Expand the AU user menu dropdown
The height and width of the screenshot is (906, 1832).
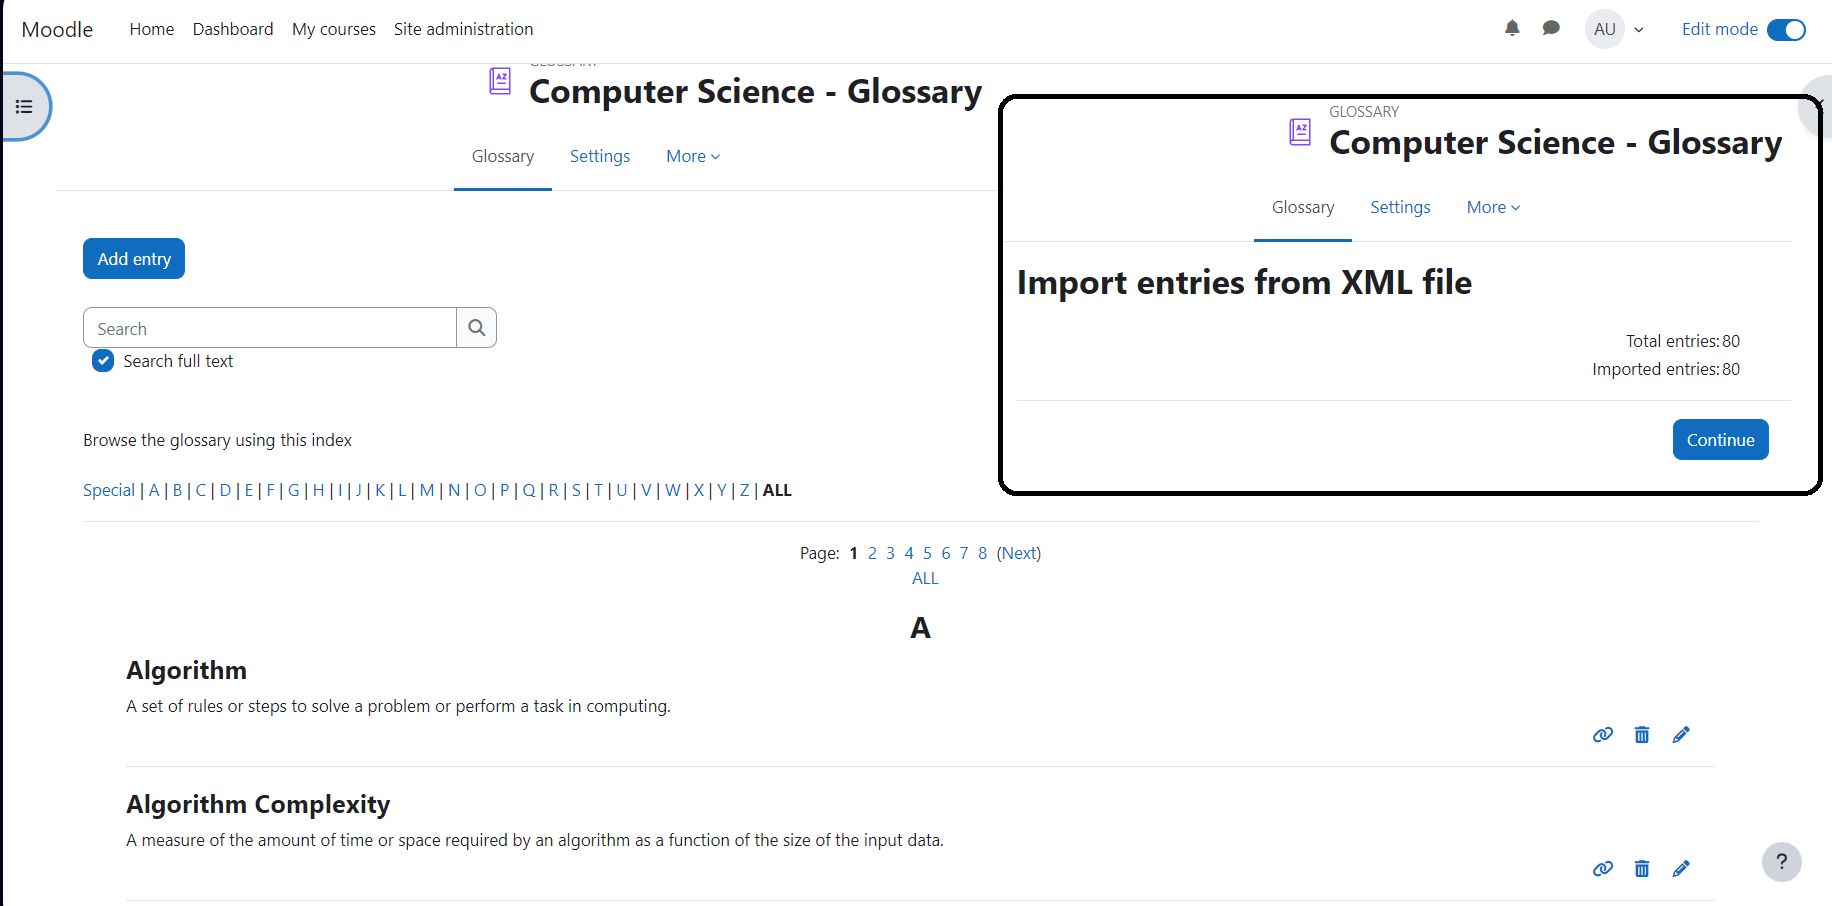click(x=1615, y=29)
